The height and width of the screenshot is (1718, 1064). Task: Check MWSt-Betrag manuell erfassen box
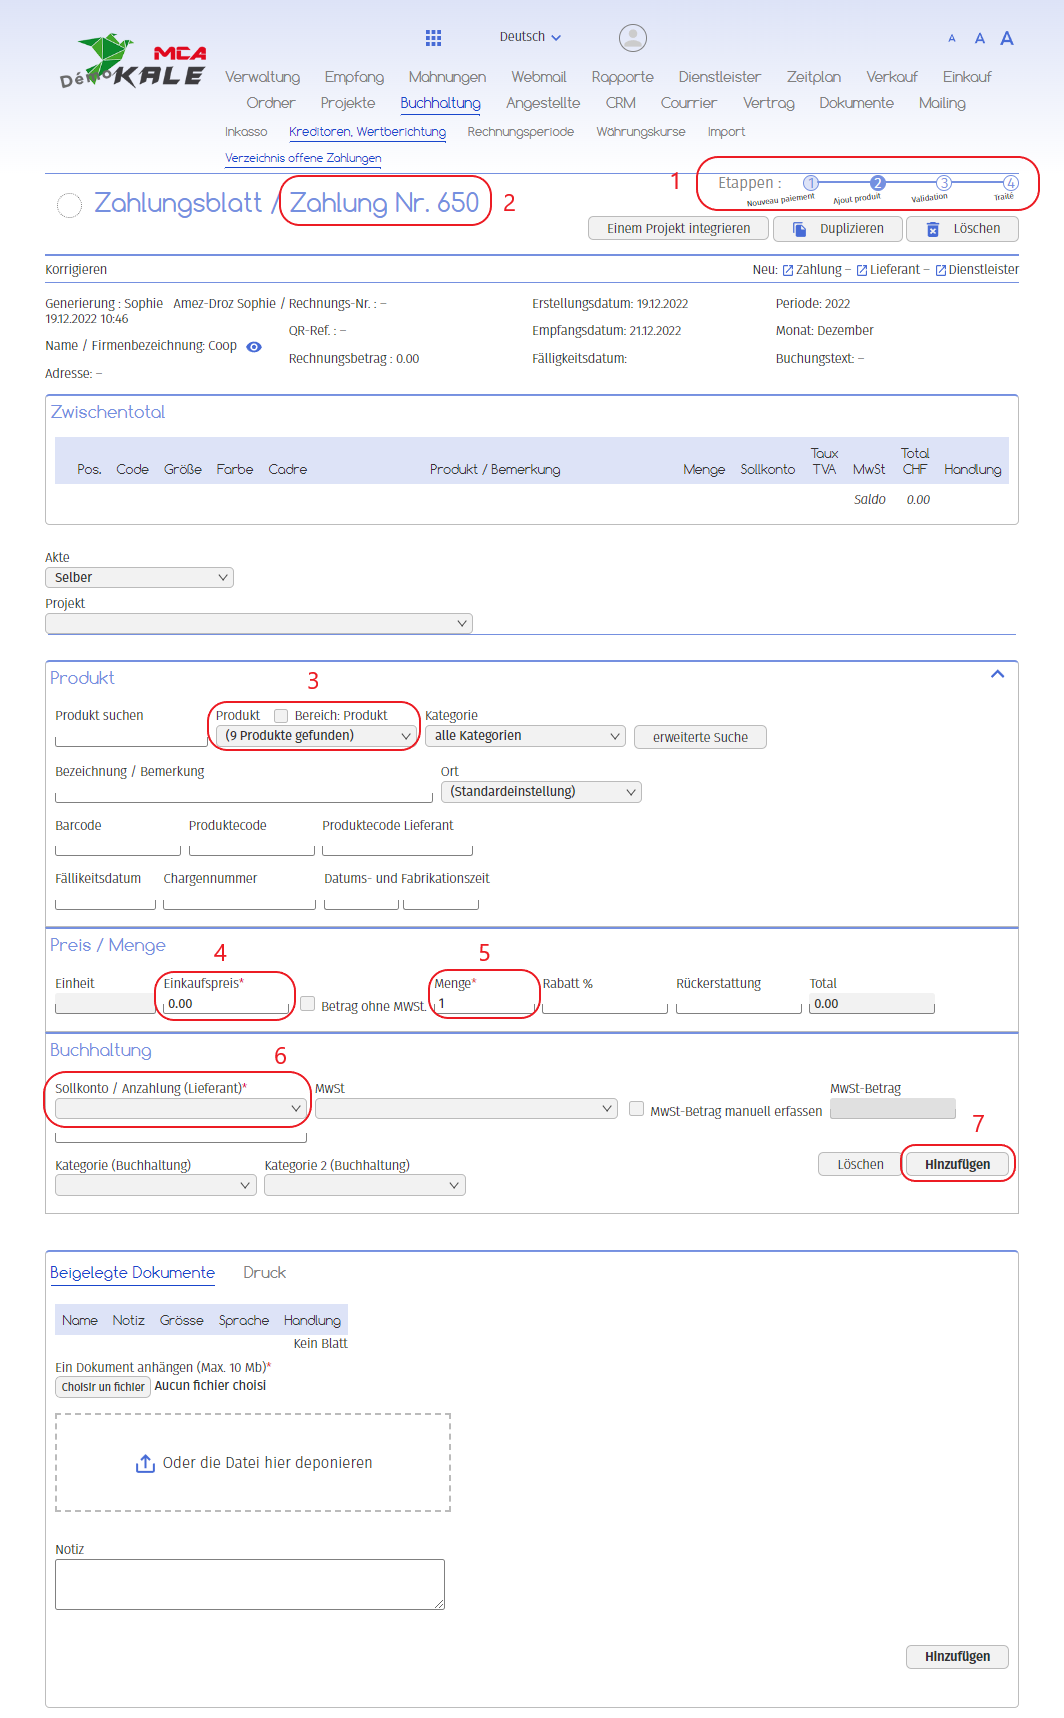[x=636, y=1109]
